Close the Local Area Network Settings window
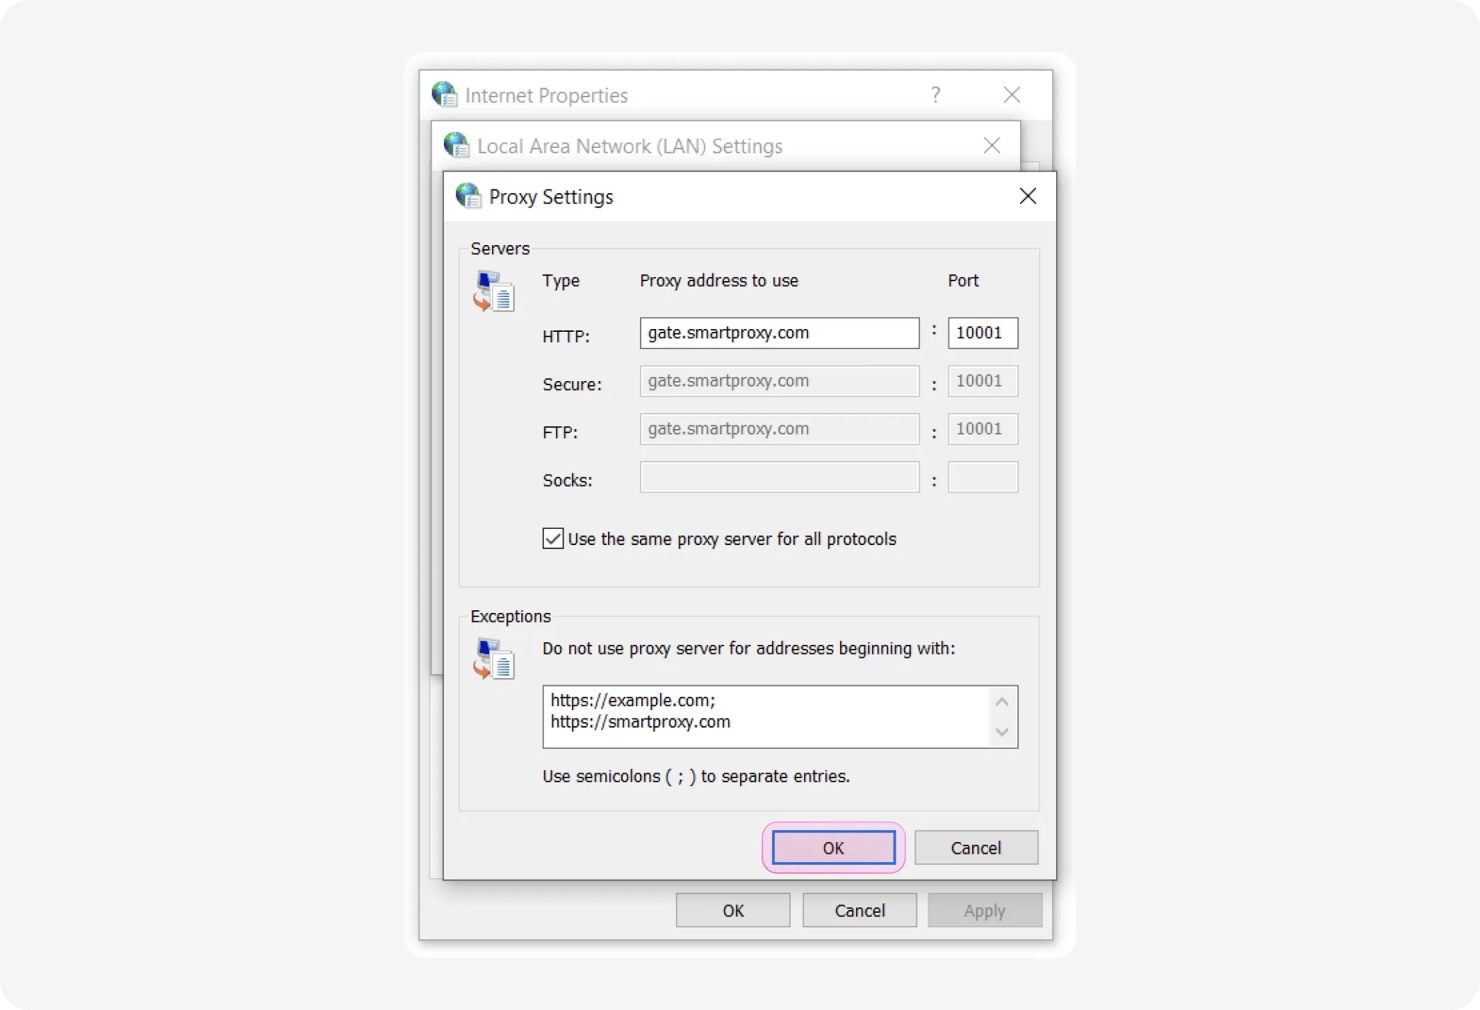The height and width of the screenshot is (1010, 1480). [x=991, y=146]
